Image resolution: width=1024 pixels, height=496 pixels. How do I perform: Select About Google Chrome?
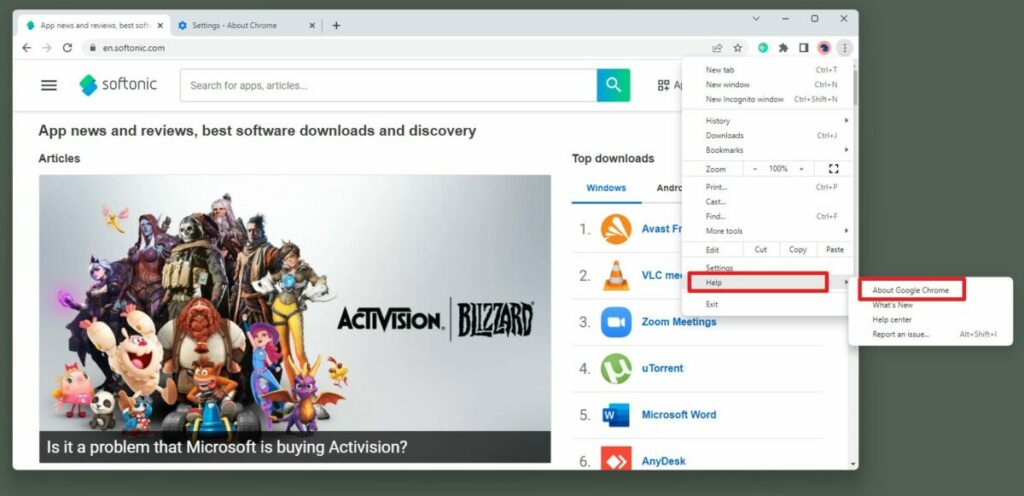coord(910,290)
